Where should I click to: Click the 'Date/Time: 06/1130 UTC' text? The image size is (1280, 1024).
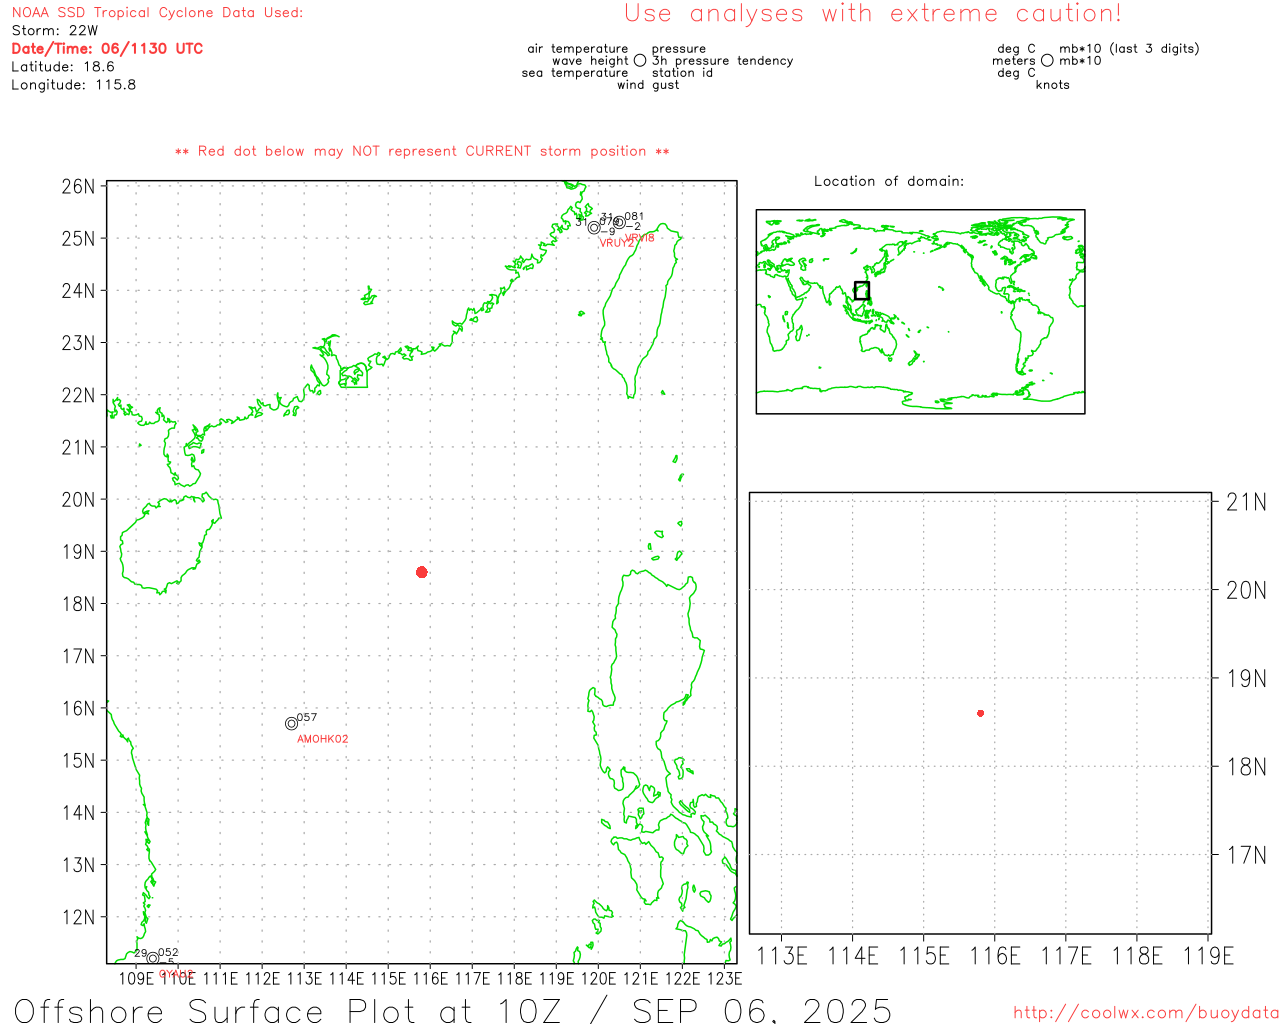click(x=107, y=49)
